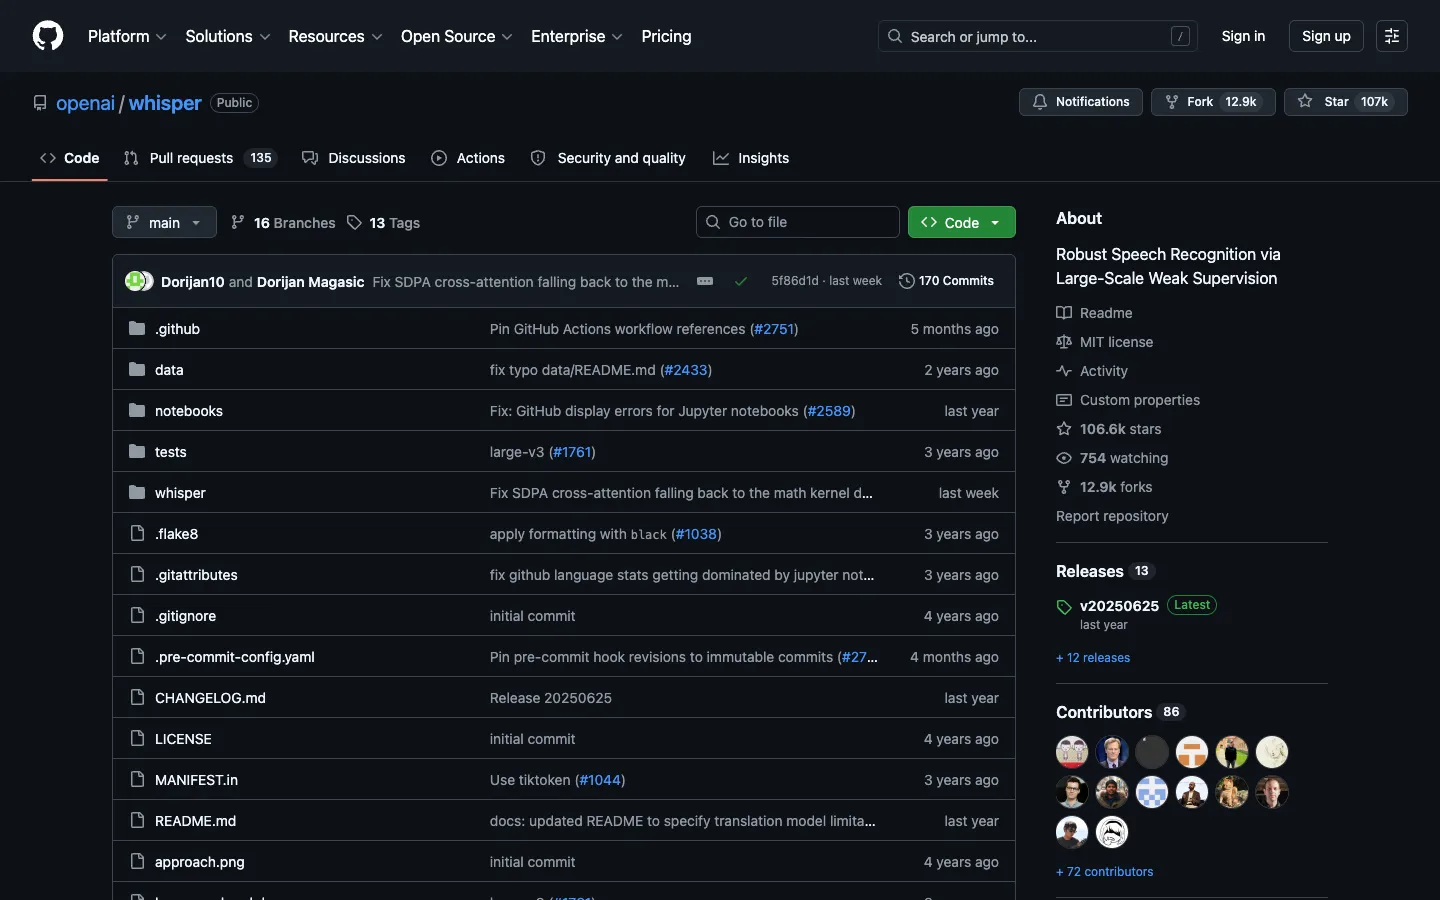View the 13 Tags list
The height and width of the screenshot is (900, 1440).
pos(383,223)
